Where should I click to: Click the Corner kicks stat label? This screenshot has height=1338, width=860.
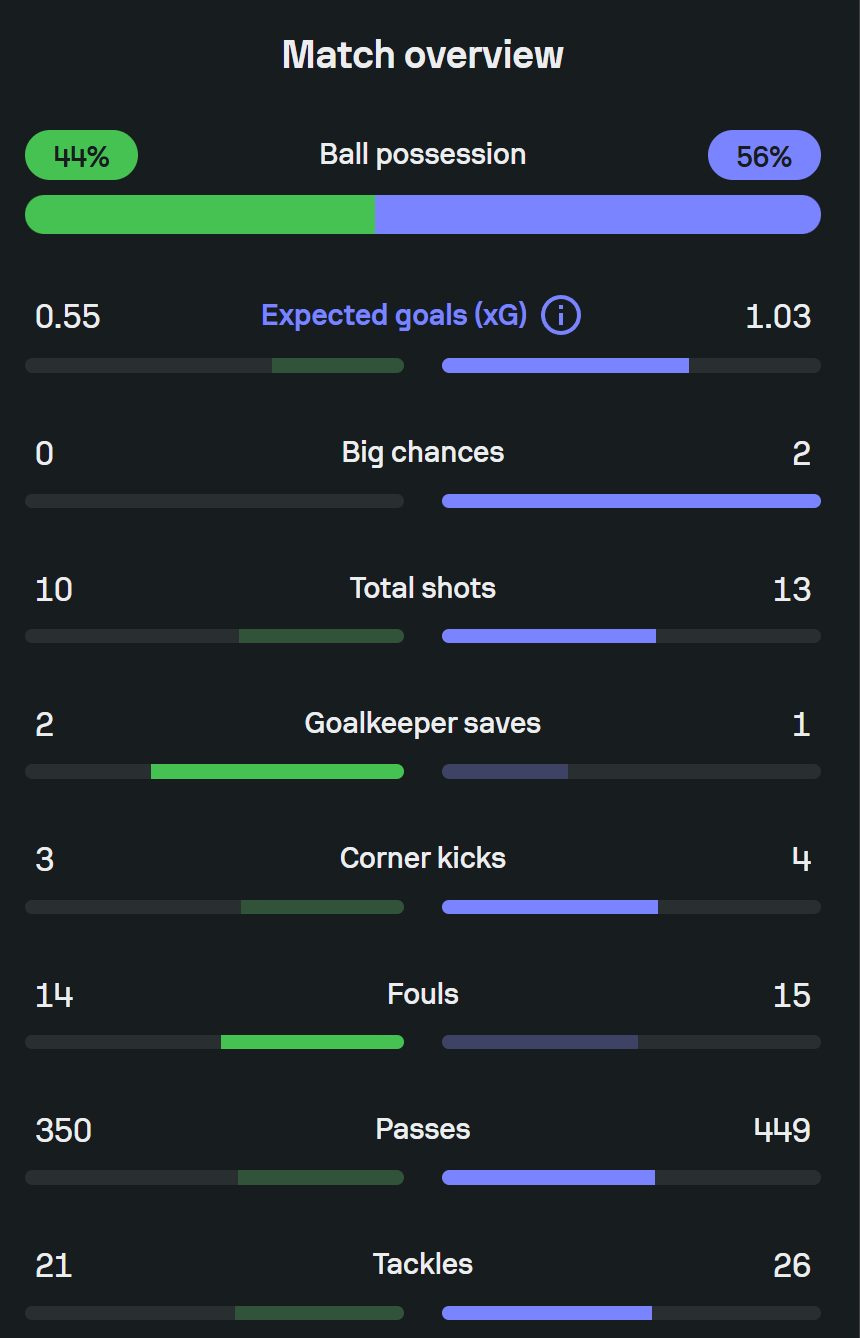423,858
